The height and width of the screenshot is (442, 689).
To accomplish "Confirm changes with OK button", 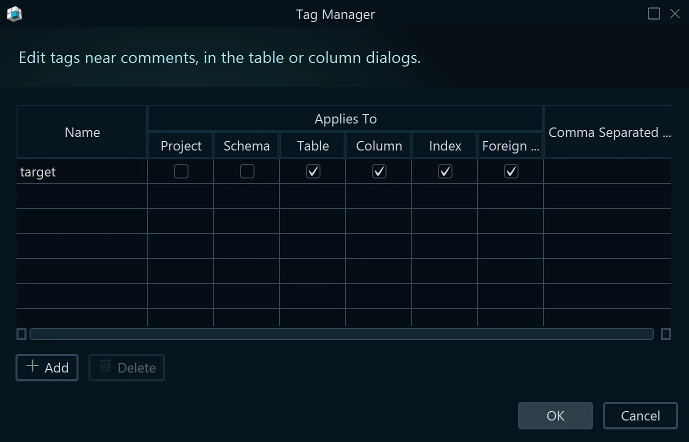I will 555,416.
